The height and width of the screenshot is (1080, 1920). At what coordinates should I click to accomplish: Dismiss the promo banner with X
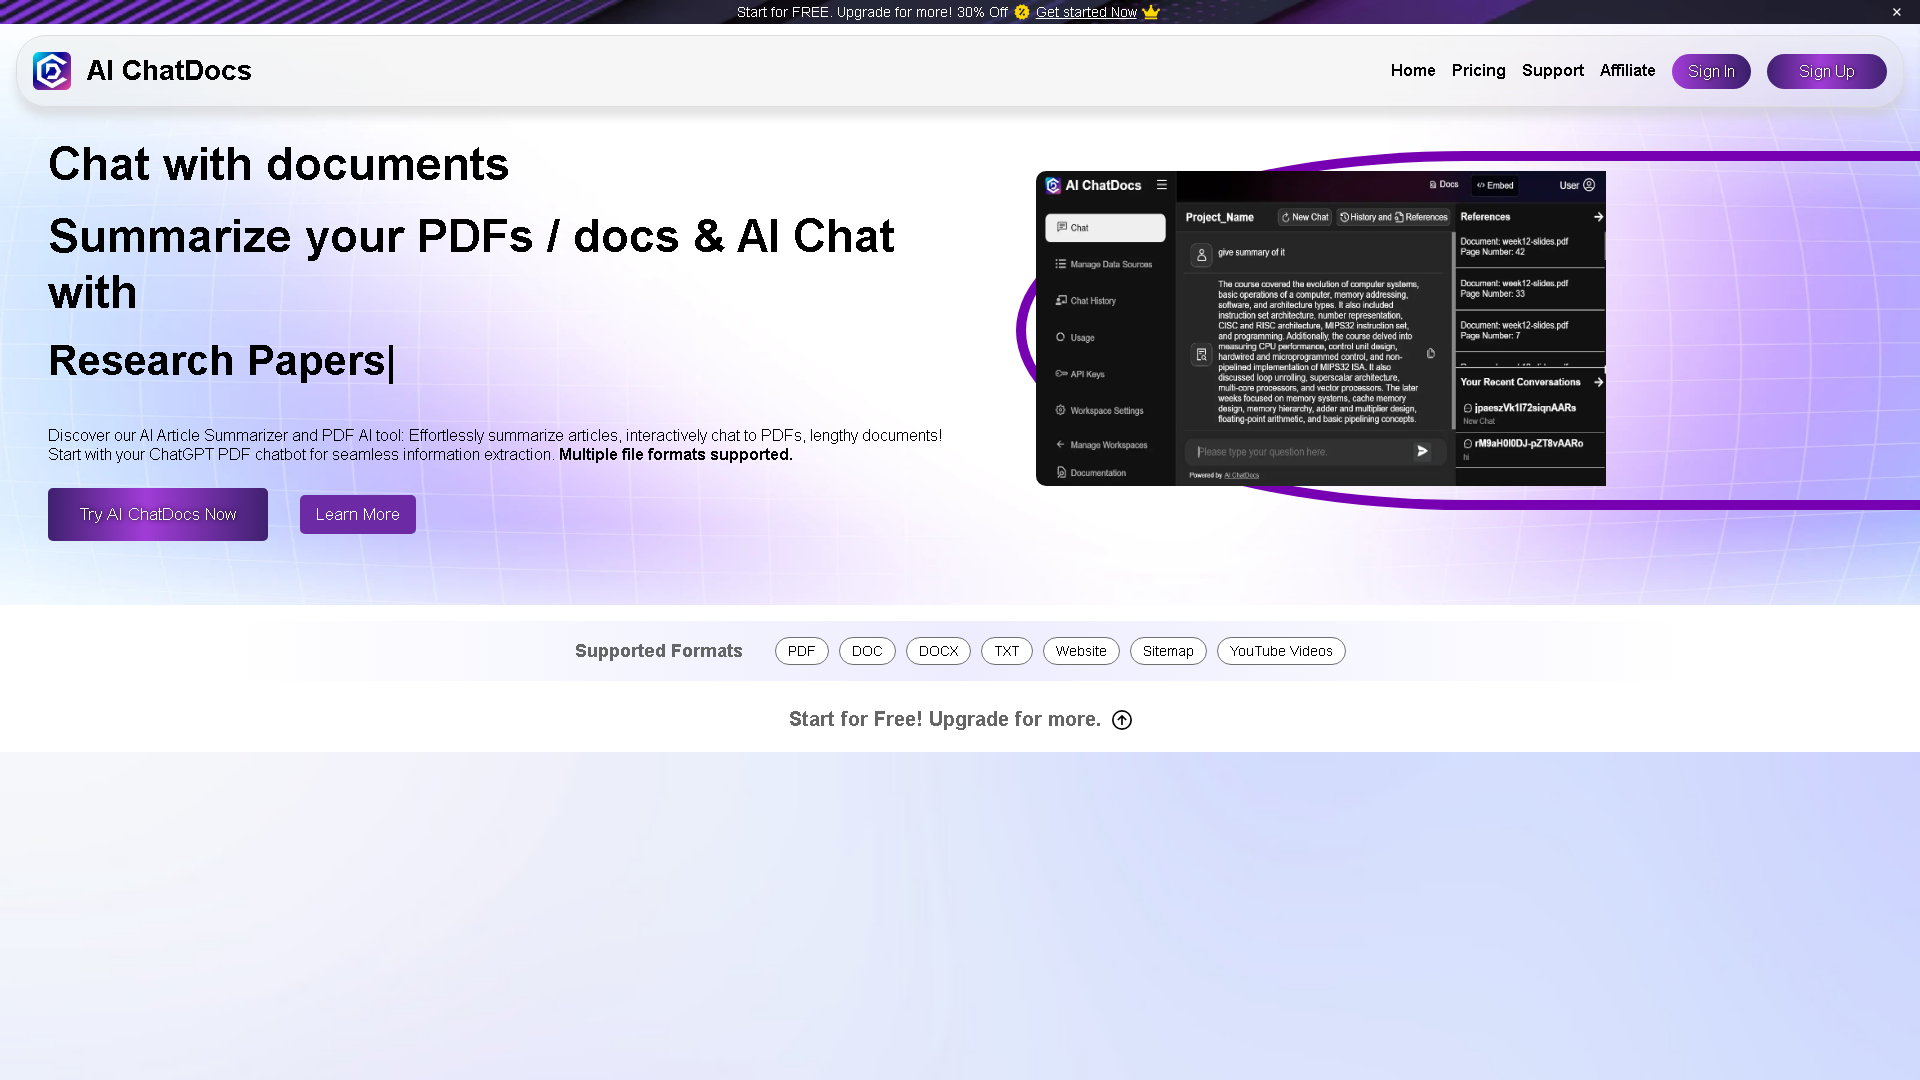click(x=1896, y=12)
